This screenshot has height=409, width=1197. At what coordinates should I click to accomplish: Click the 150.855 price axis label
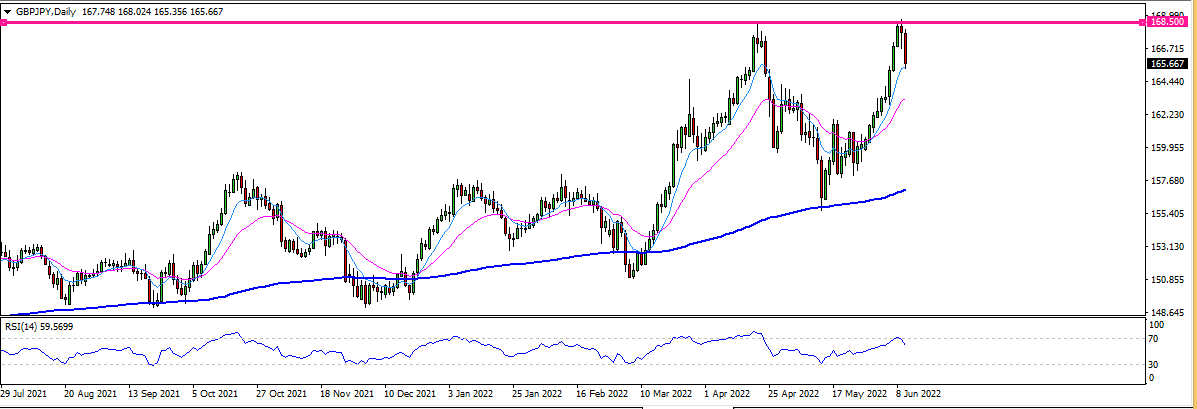click(x=1166, y=280)
